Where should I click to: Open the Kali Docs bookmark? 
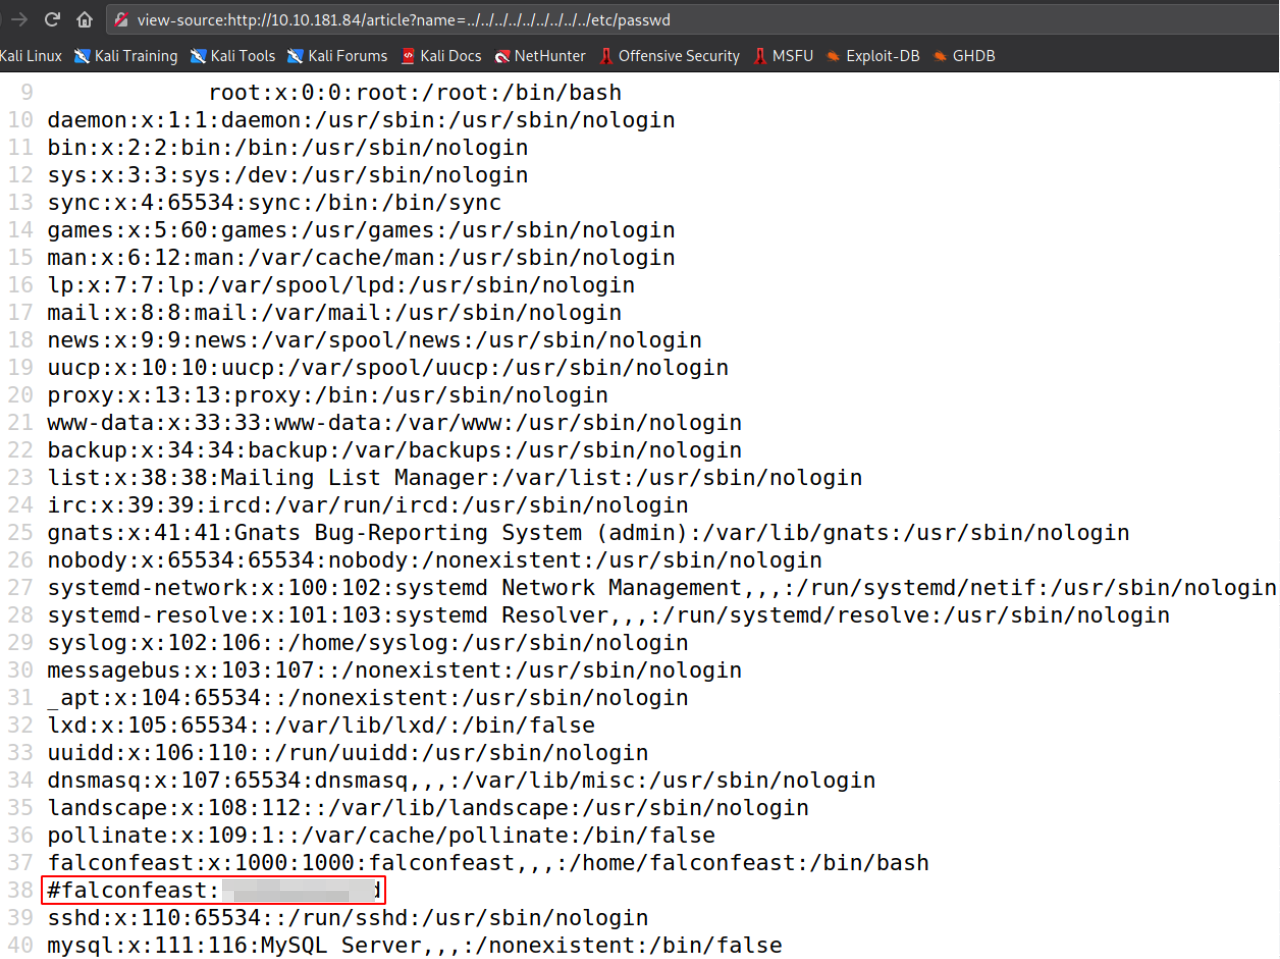coord(441,56)
